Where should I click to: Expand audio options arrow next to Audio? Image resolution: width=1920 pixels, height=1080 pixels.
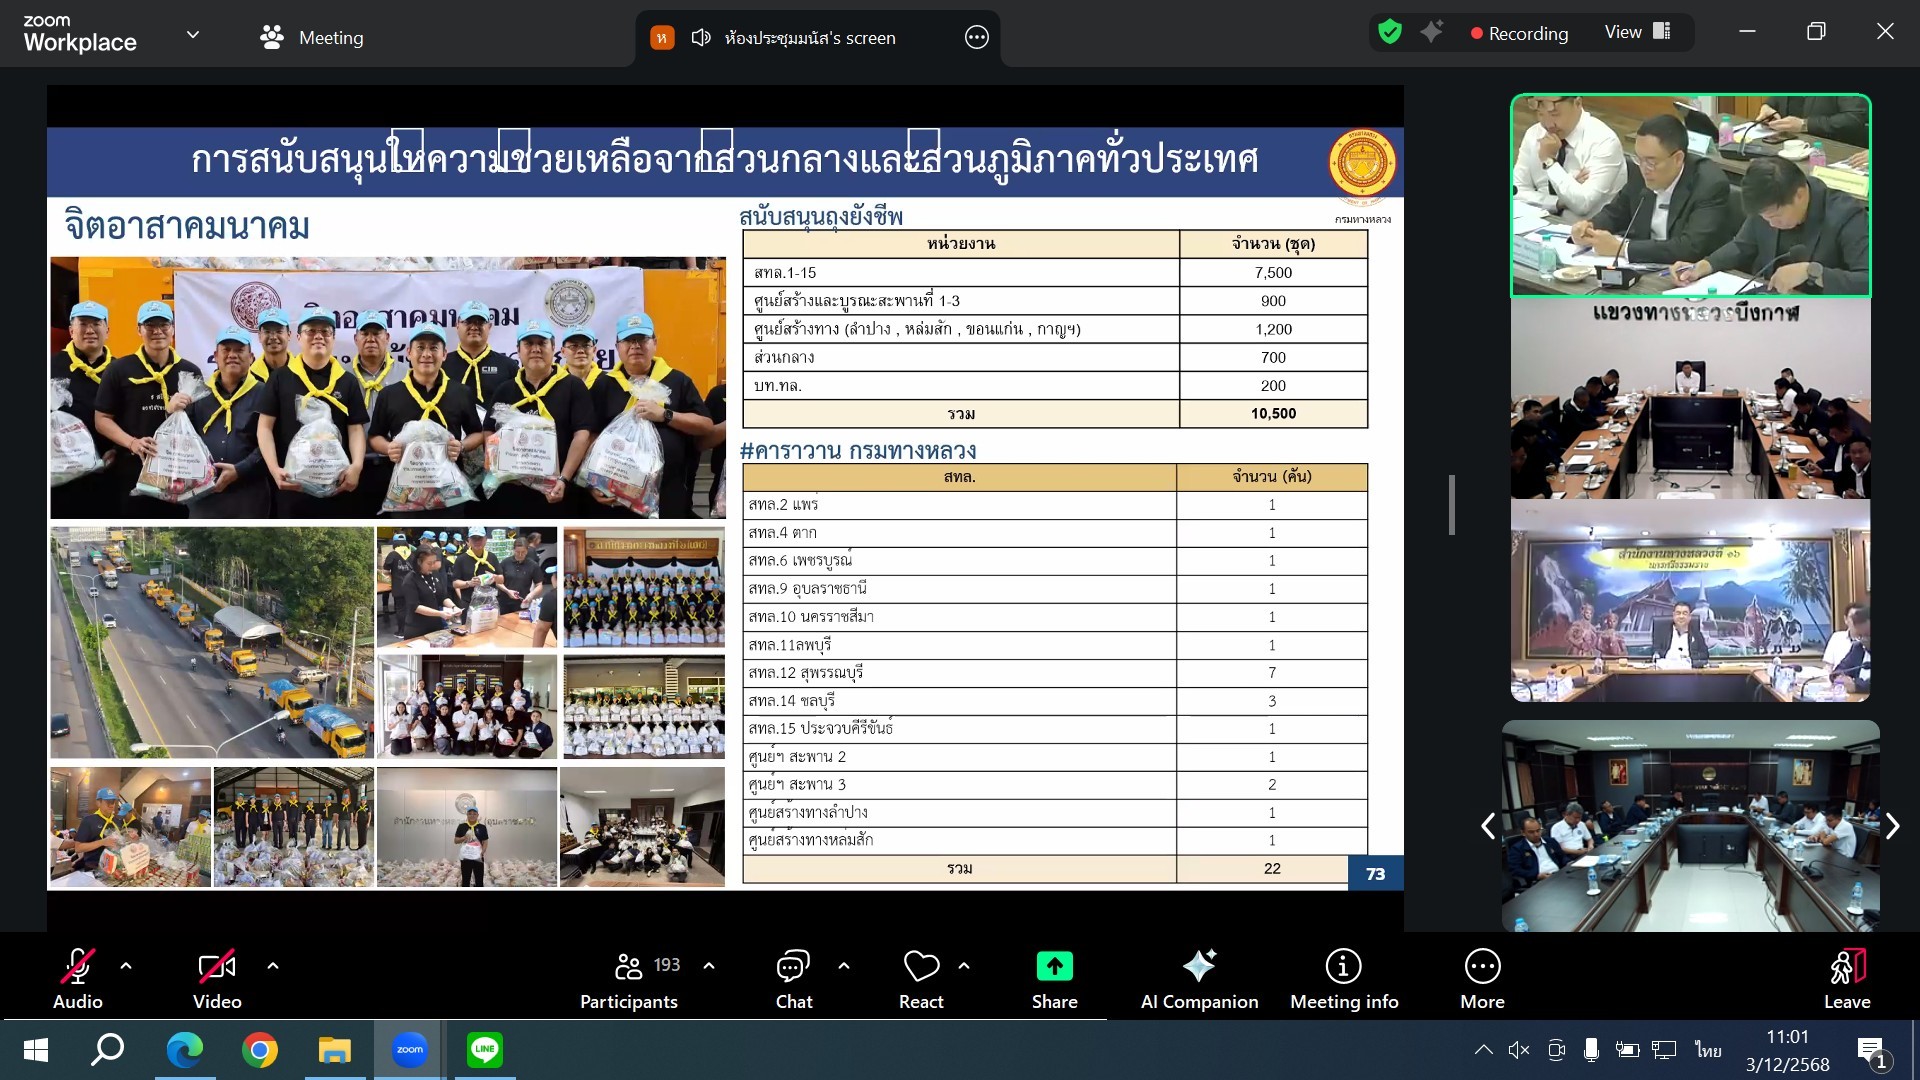click(126, 965)
